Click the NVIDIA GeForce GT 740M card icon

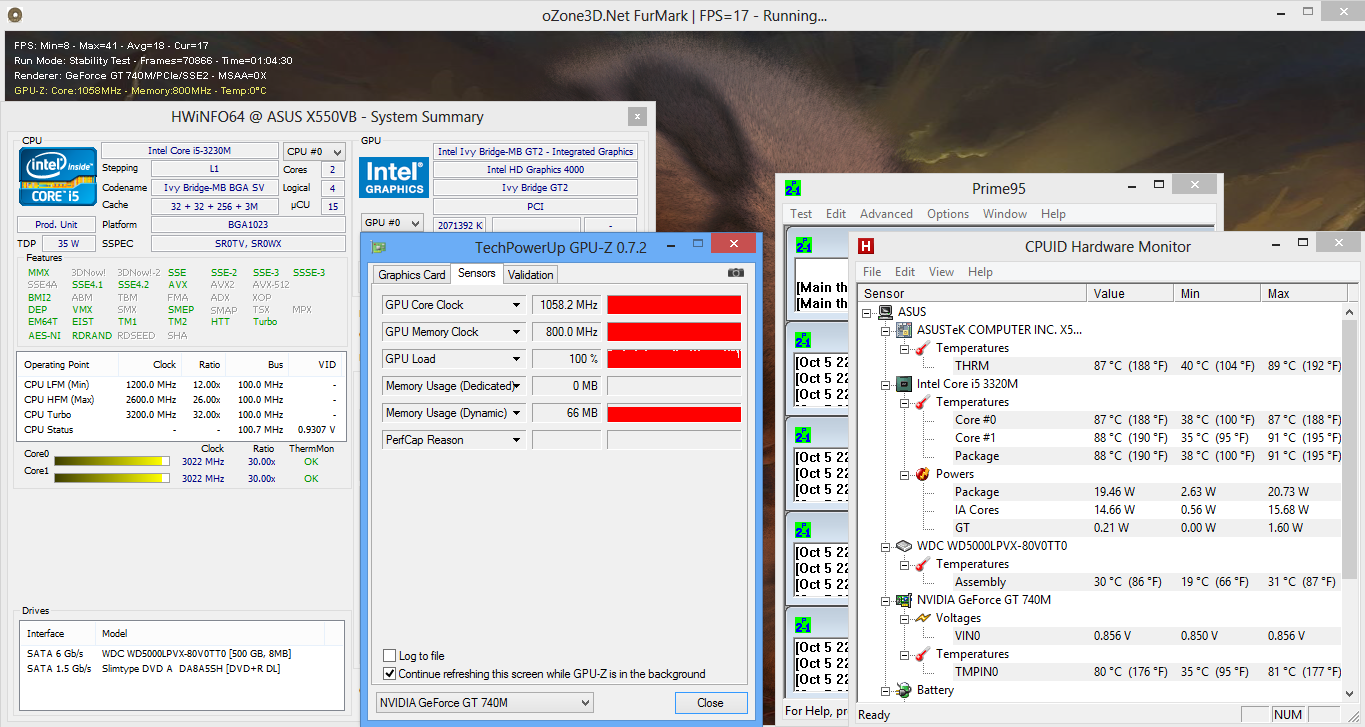[x=904, y=600]
